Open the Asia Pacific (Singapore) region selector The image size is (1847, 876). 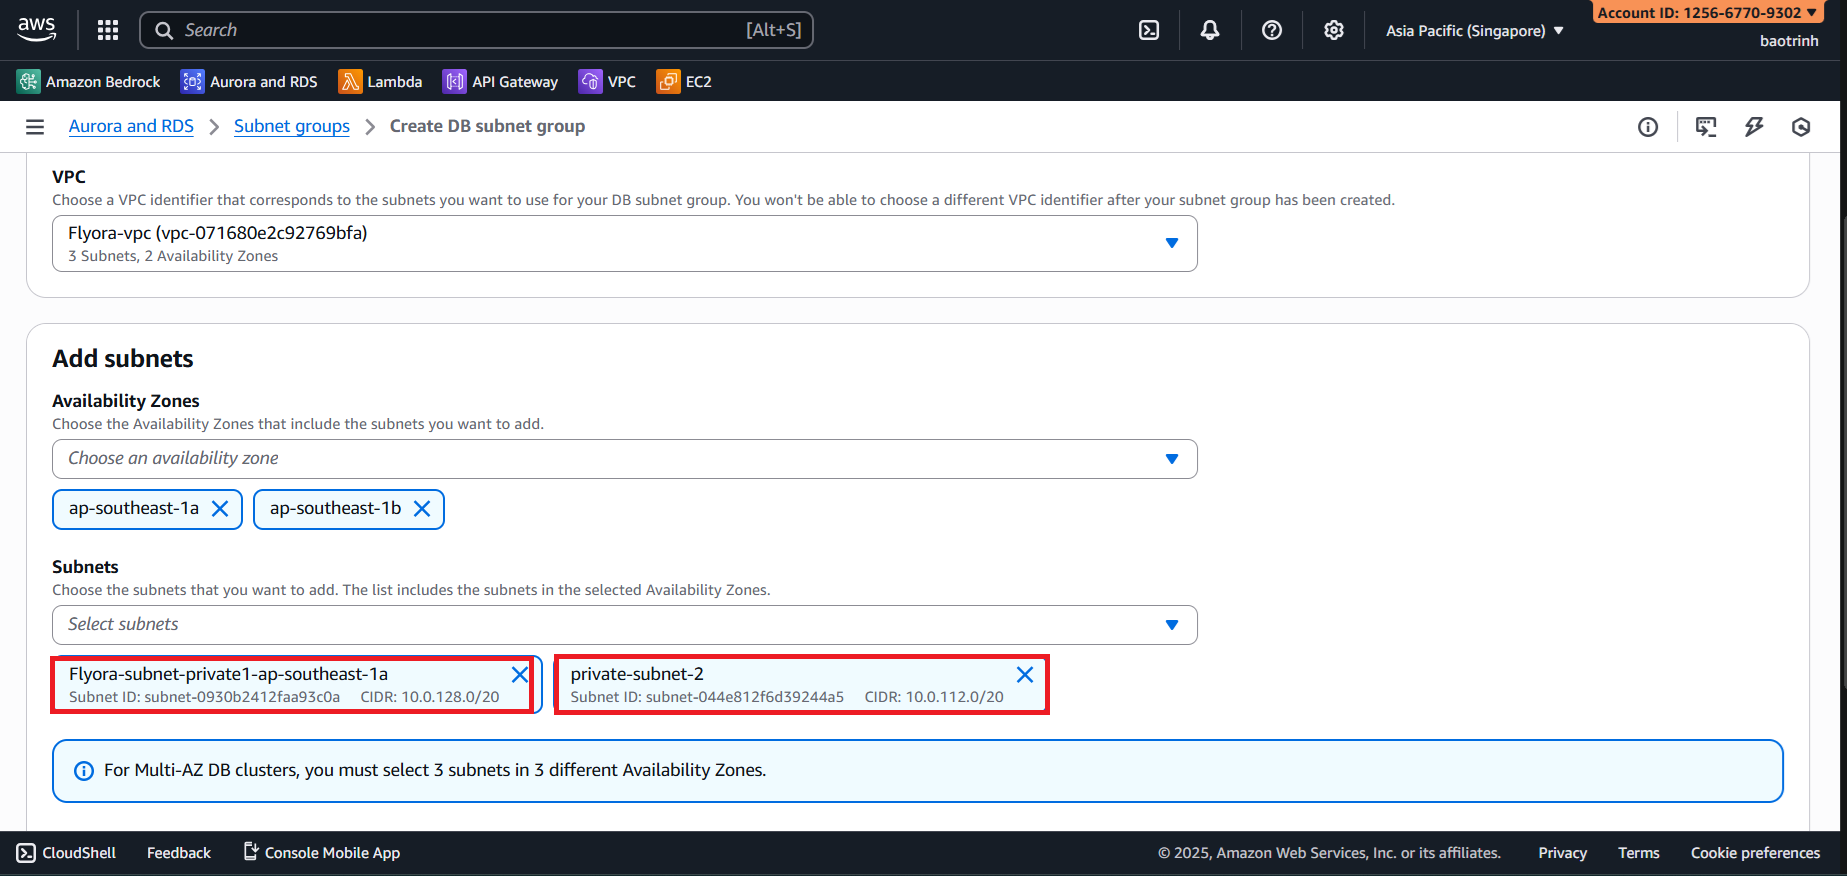pyautogui.click(x=1474, y=31)
